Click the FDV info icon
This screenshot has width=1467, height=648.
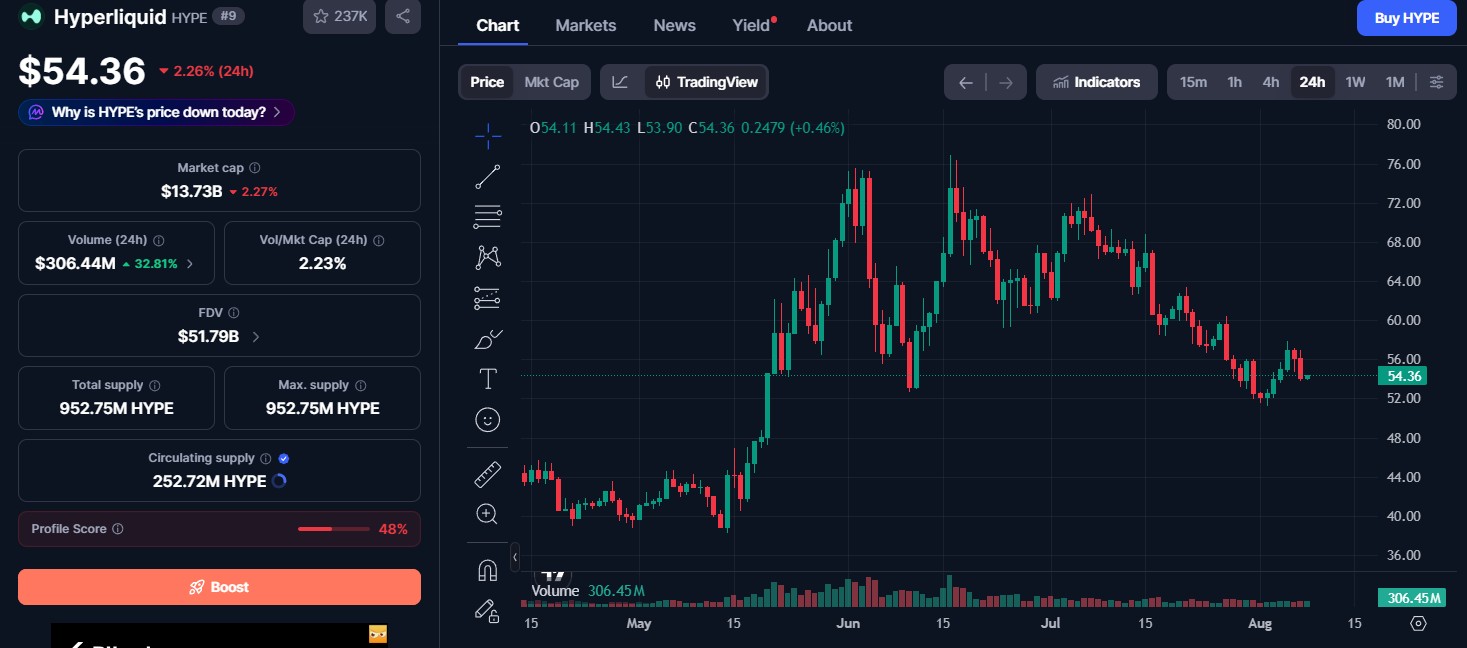pos(233,313)
